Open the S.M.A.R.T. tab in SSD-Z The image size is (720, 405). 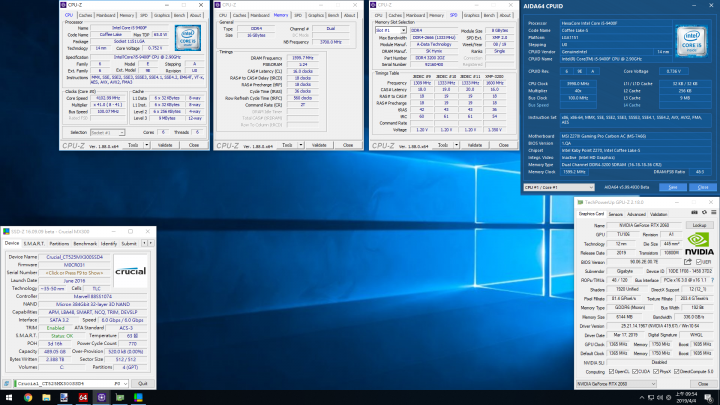pyautogui.click(x=34, y=243)
